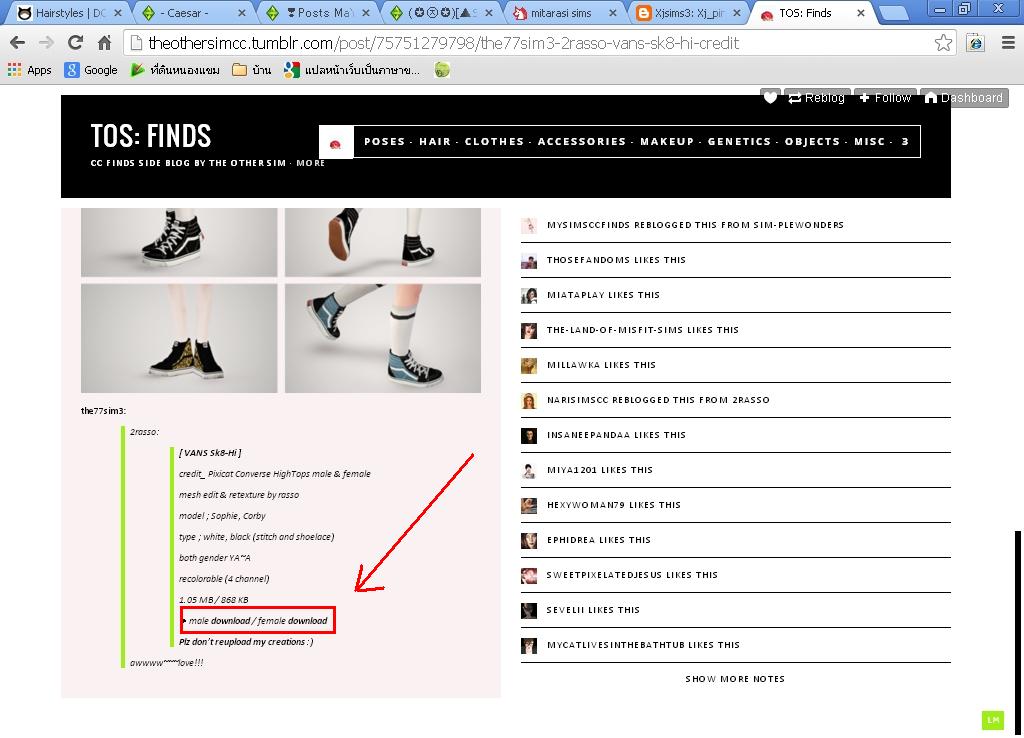Click MORE link under blog title
Image resolution: width=1024 pixels, height=738 pixels.
pos(310,163)
